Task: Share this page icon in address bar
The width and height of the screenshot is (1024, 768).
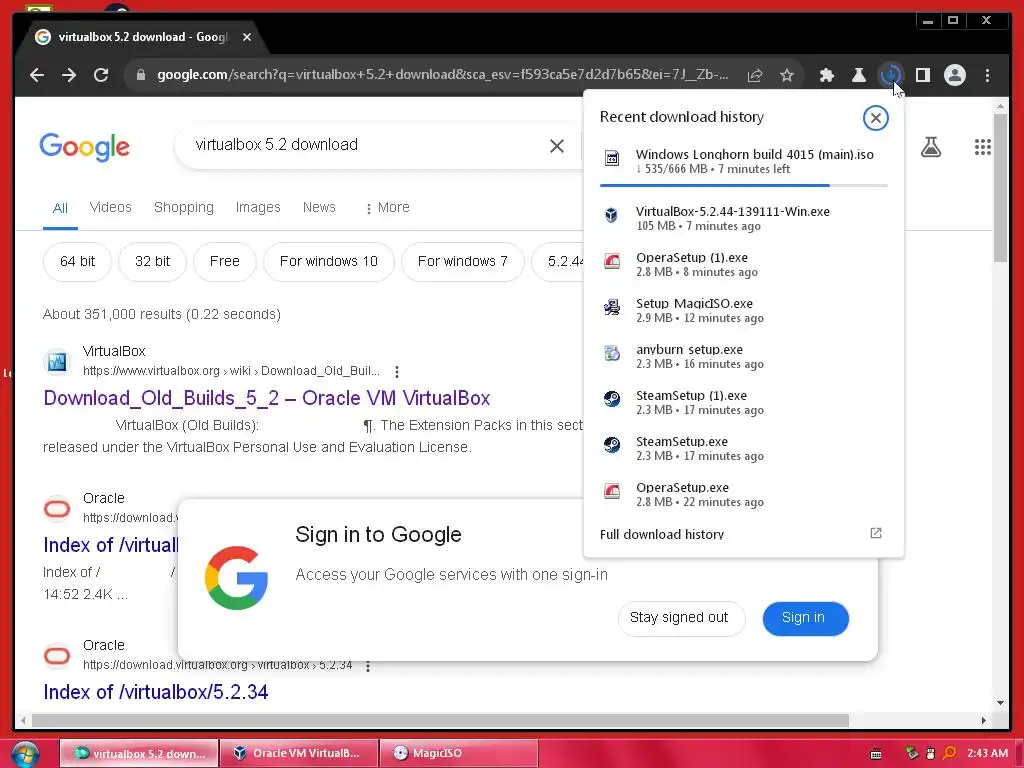Action: tap(755, 75)
